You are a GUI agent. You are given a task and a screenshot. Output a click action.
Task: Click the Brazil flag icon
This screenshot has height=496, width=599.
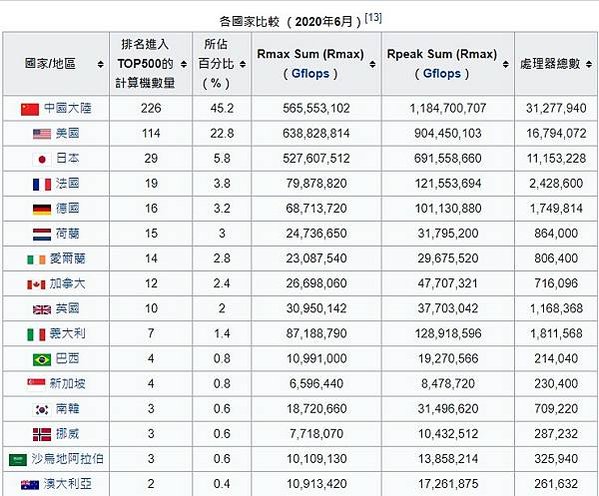point(42,360)
